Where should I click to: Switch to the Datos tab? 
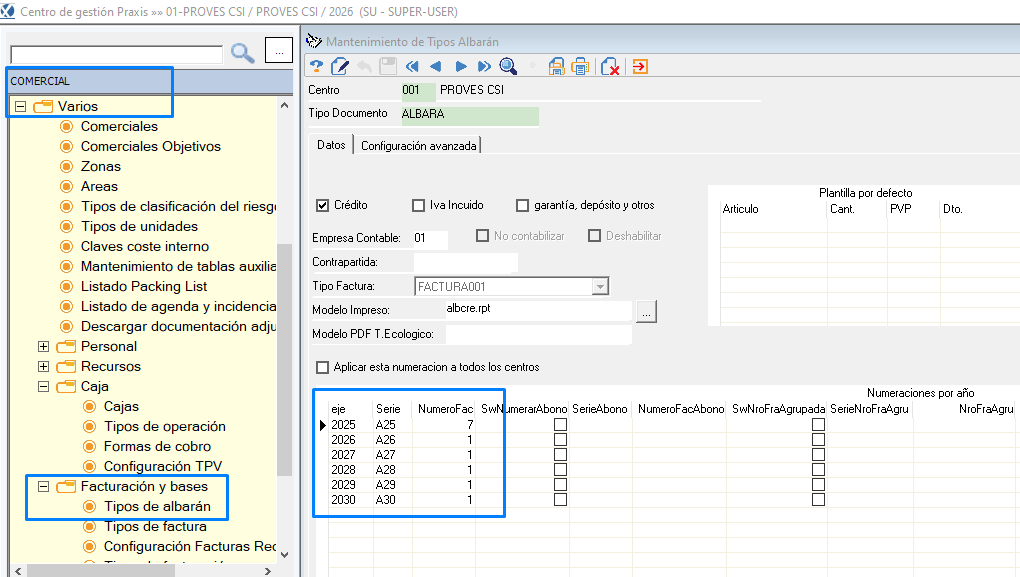tap(331, 145)
